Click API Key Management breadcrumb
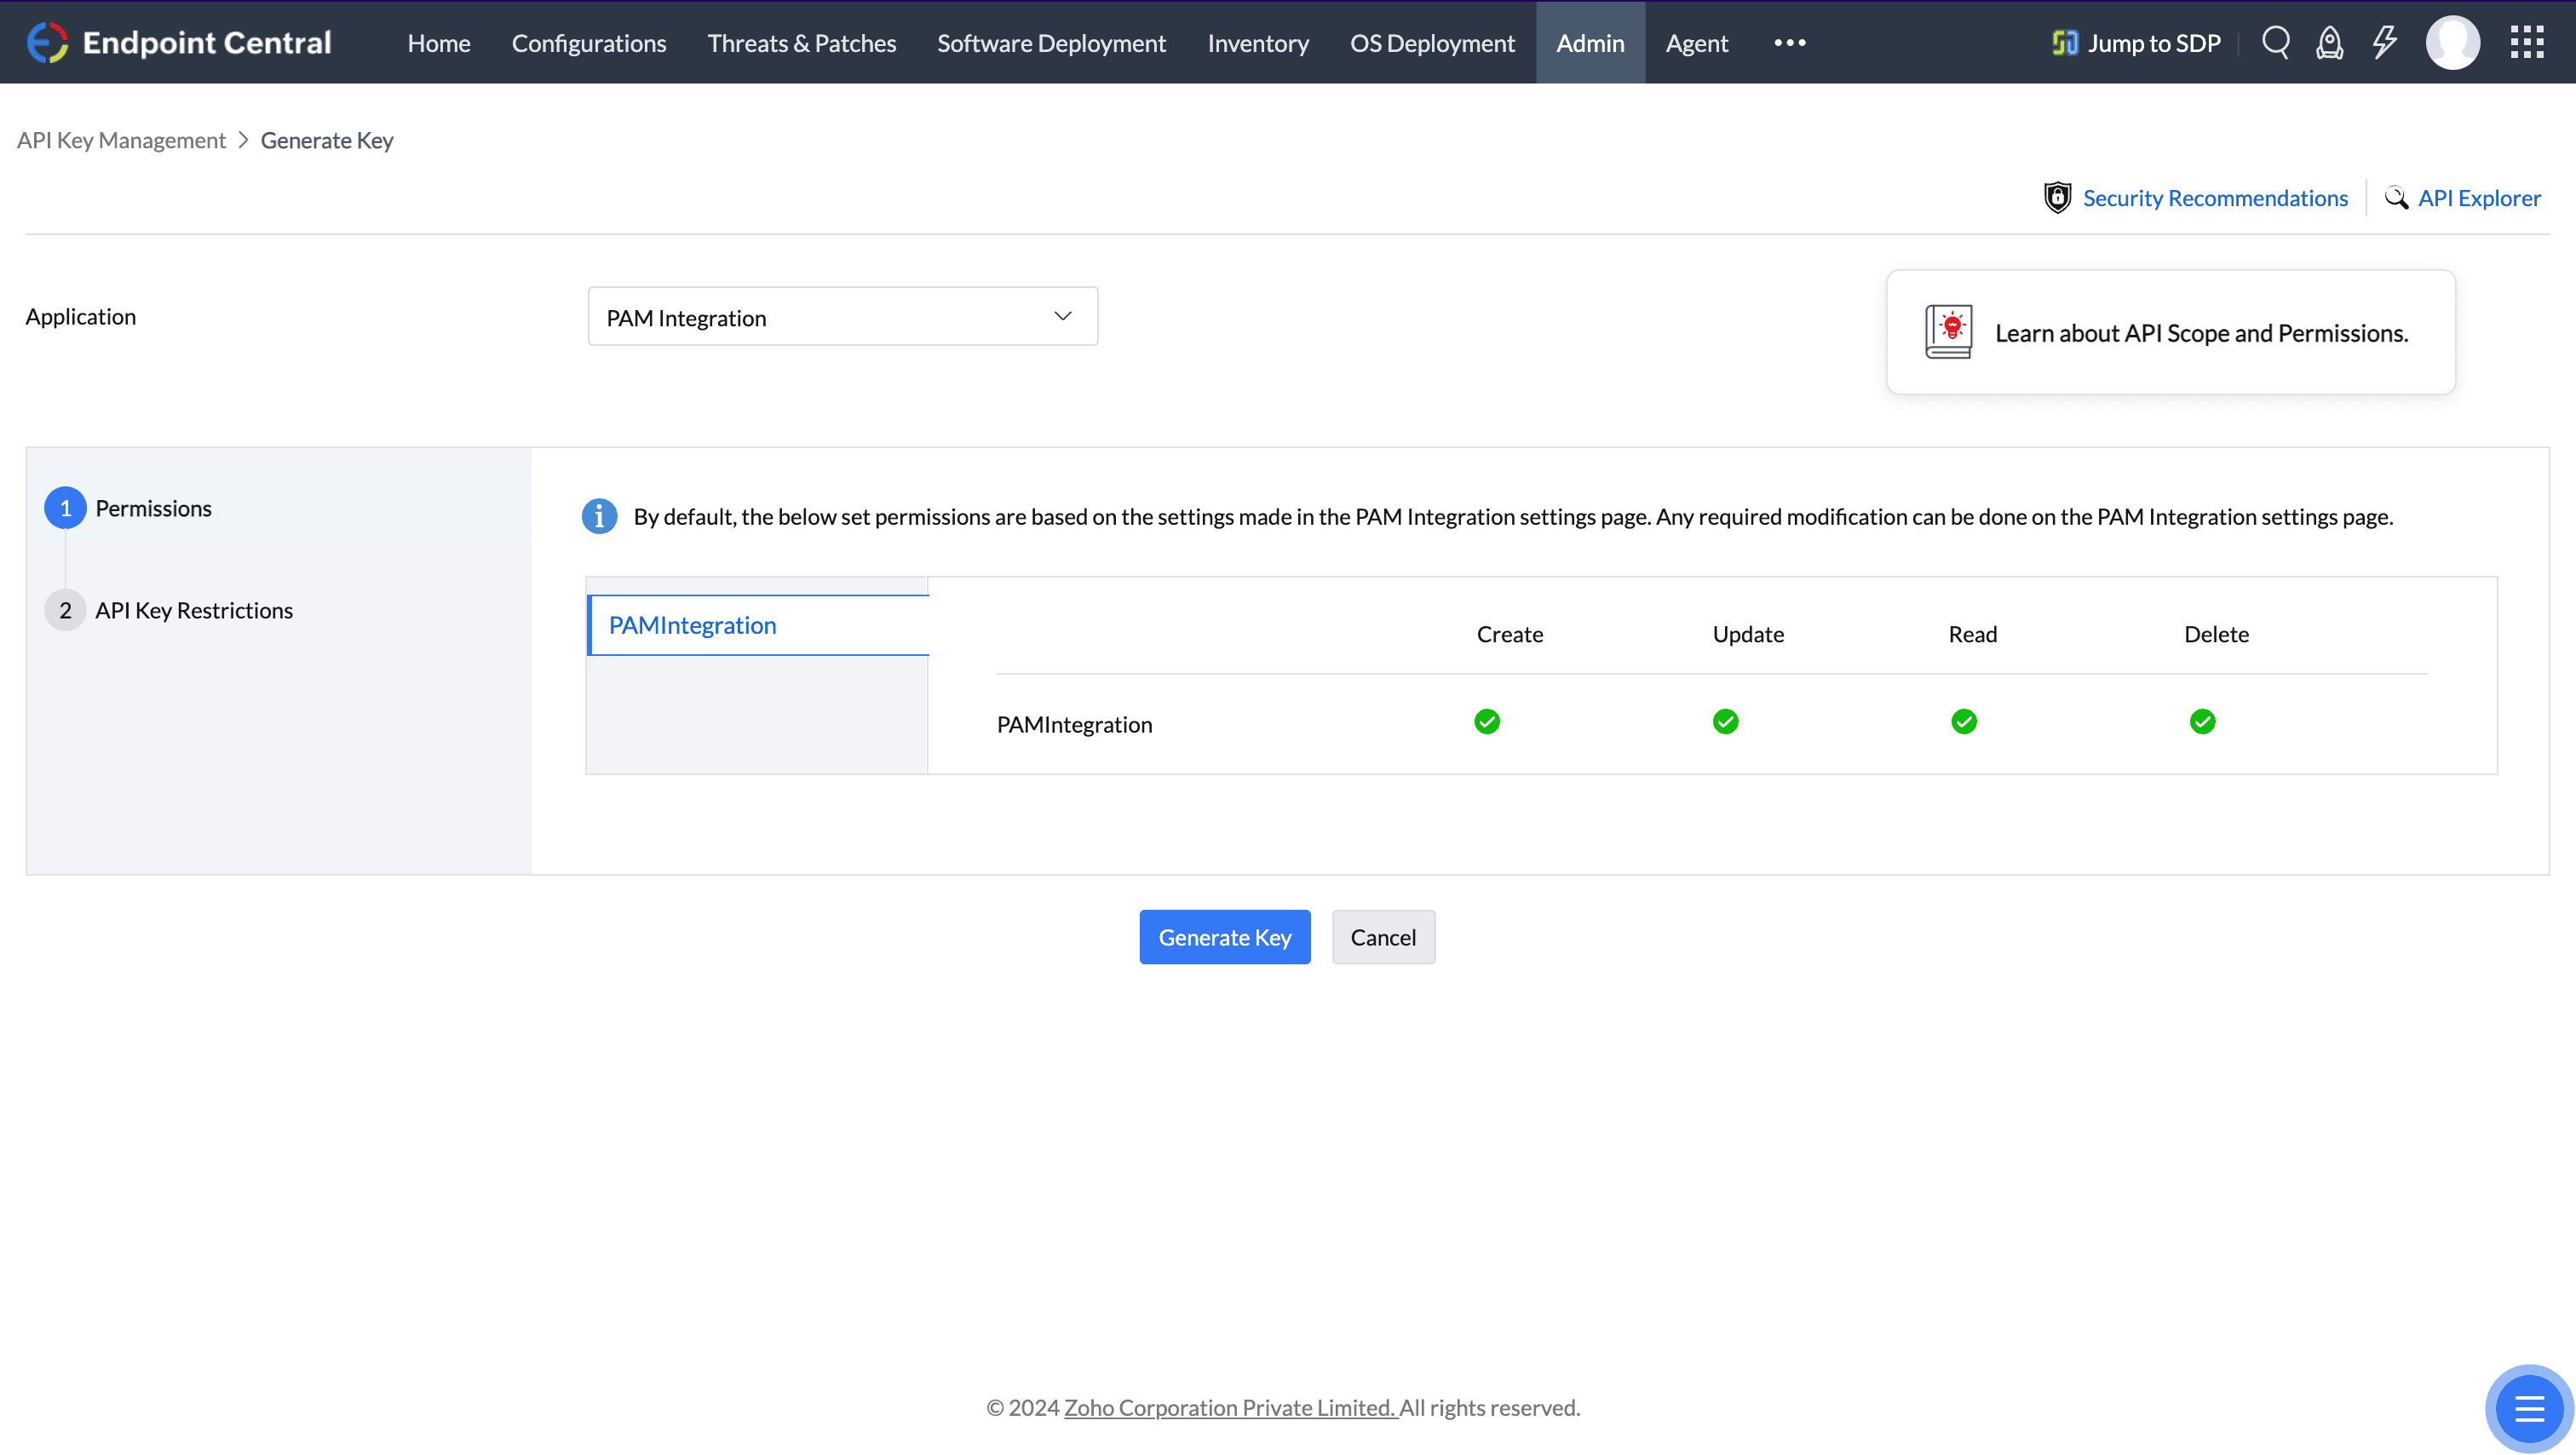Image resolution: width=2576 pixels, height=1455 pixels. point(121,140)
